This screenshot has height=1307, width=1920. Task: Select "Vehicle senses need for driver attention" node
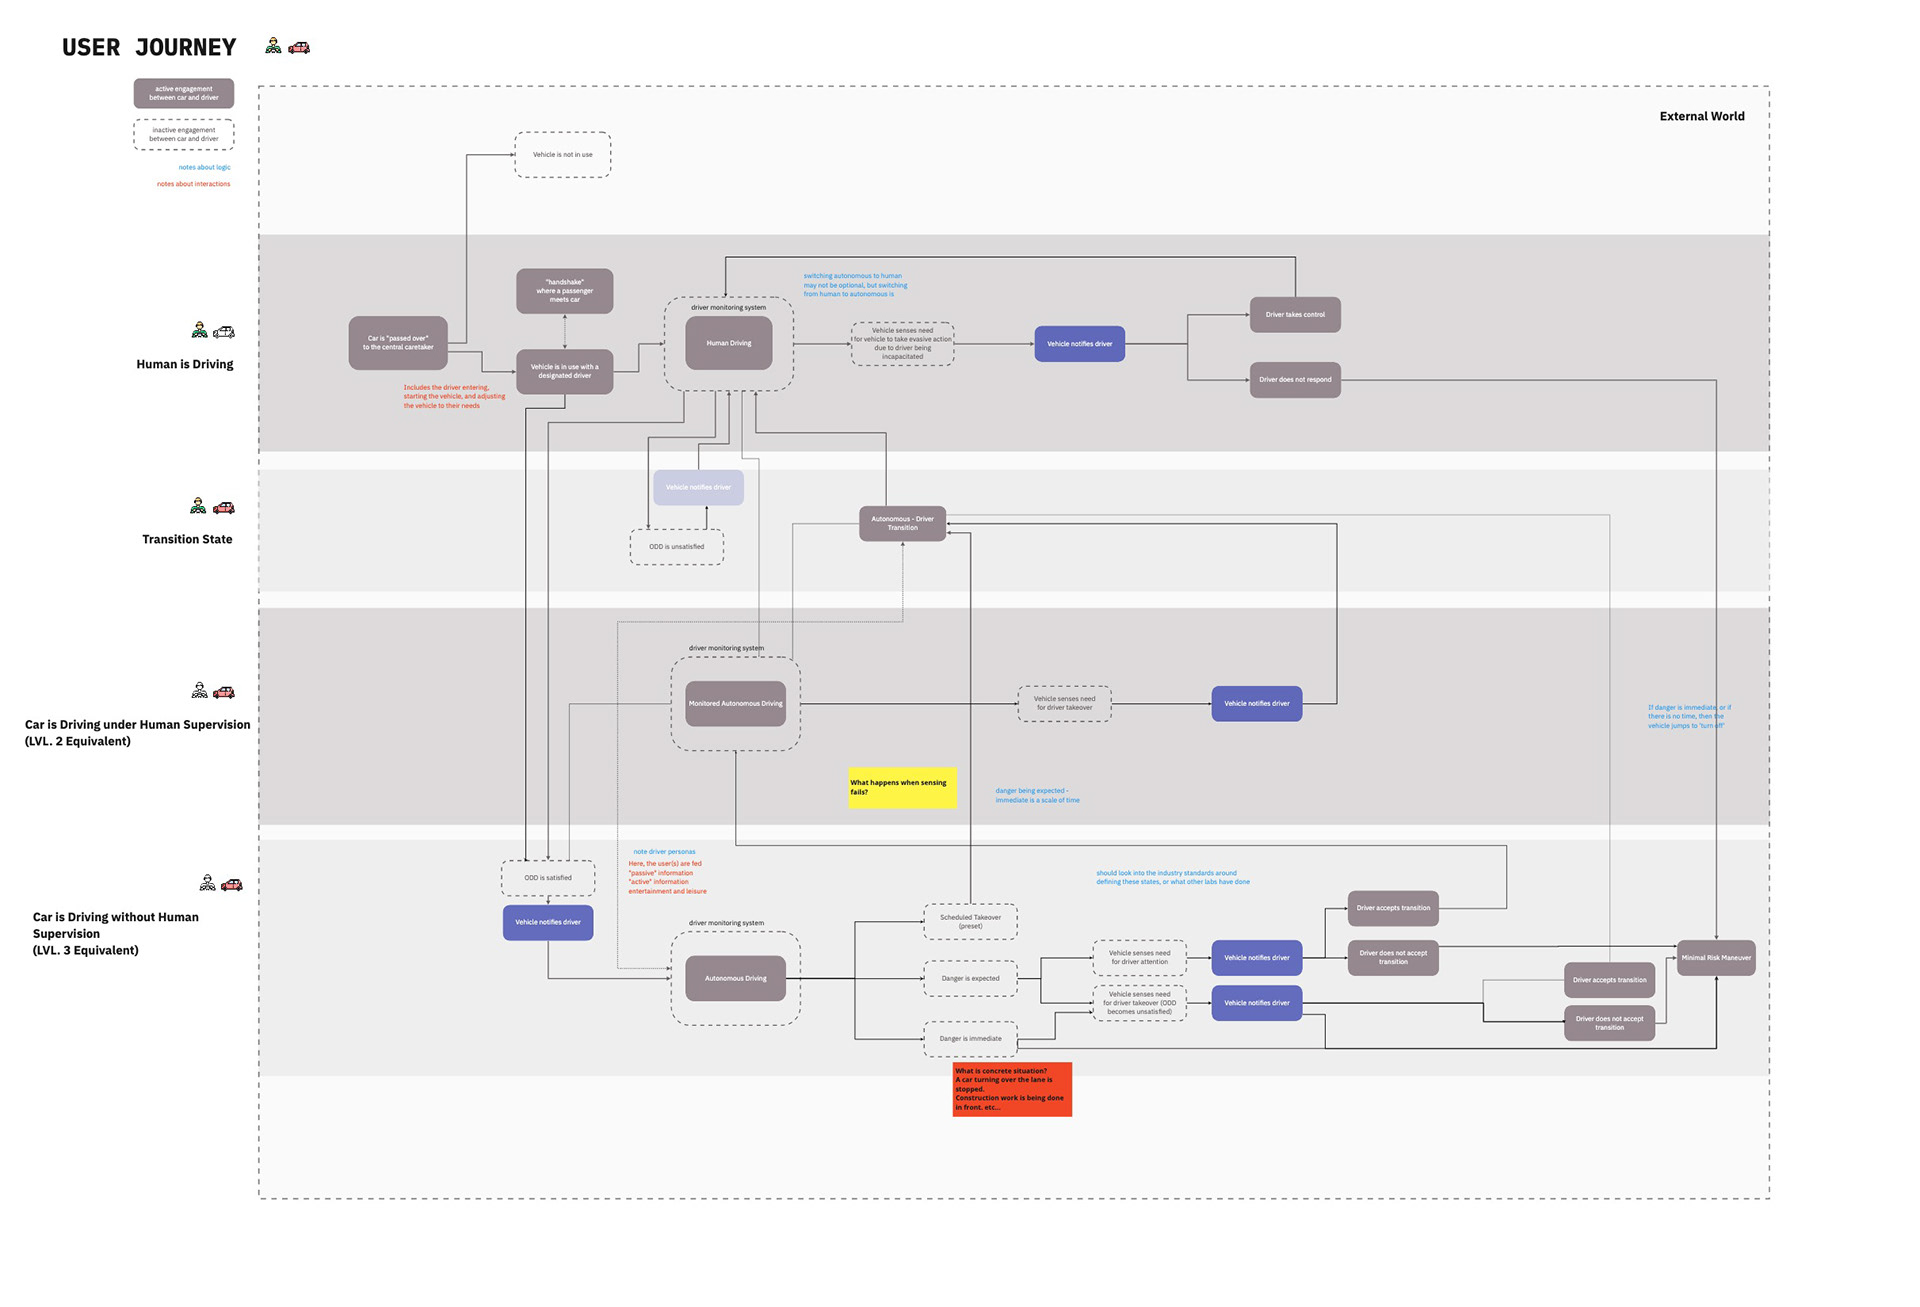[x=1140, y=958]
